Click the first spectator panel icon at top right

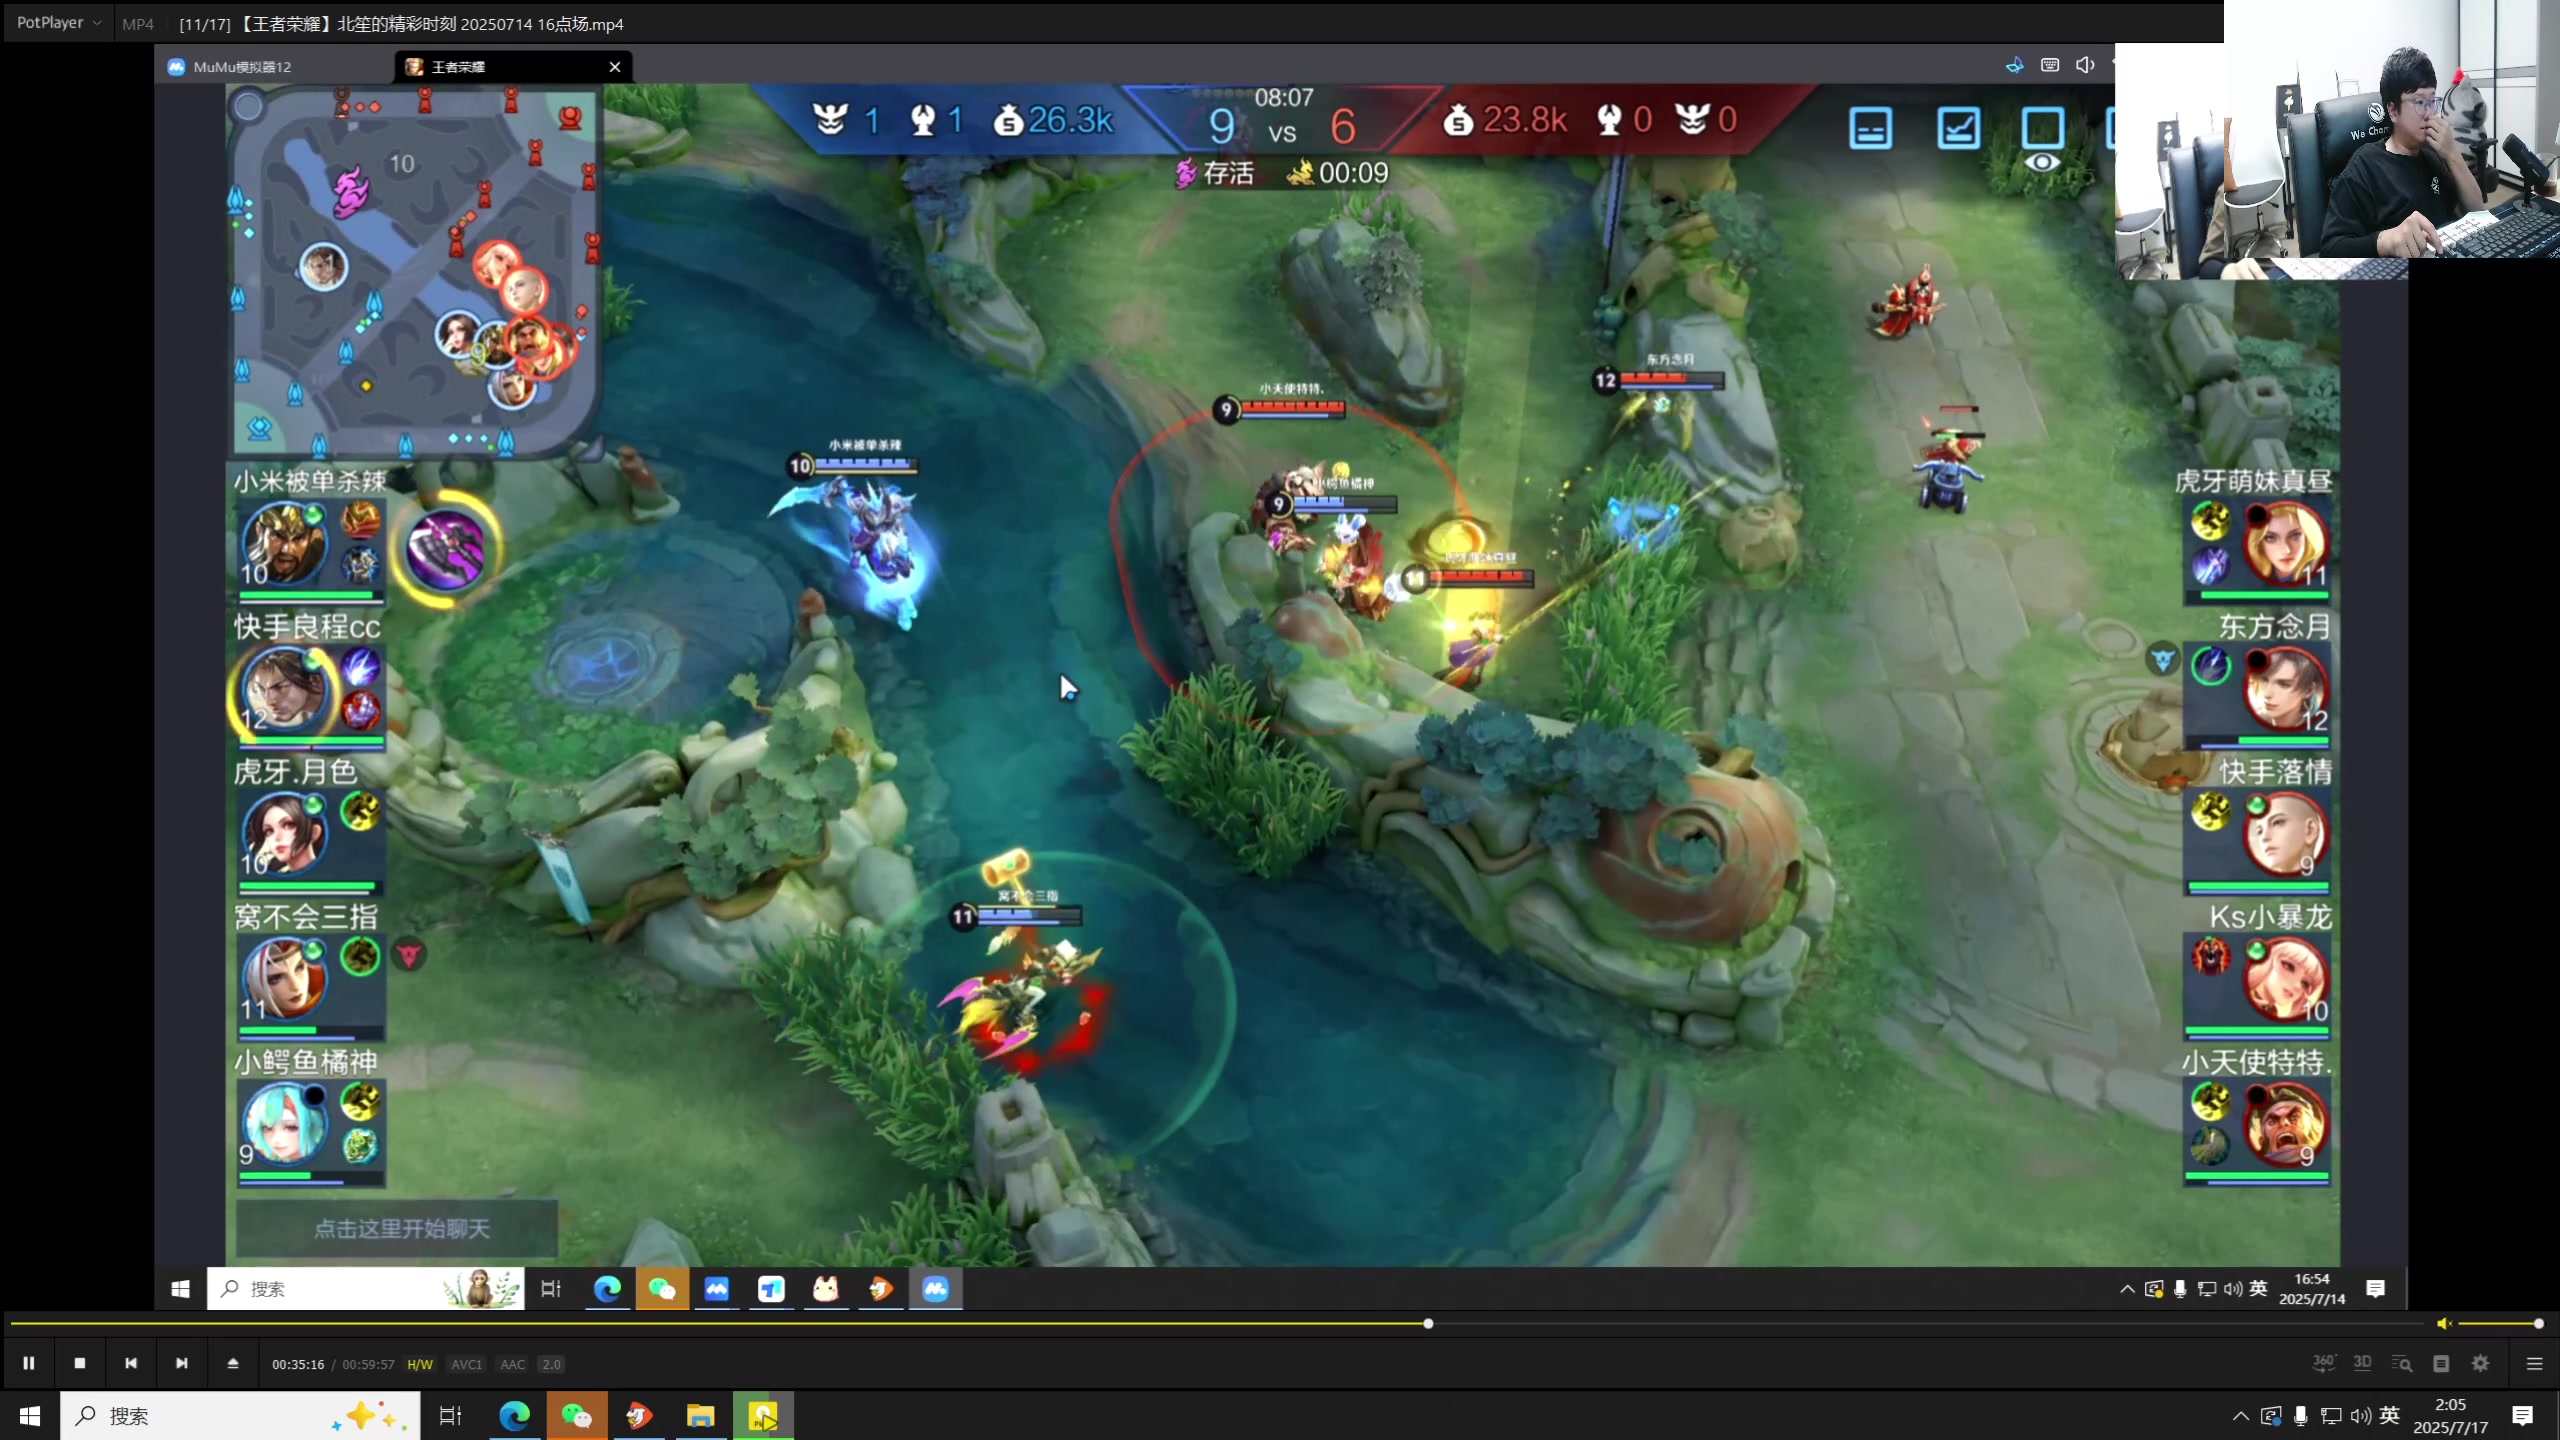(x=1870, y=128)
